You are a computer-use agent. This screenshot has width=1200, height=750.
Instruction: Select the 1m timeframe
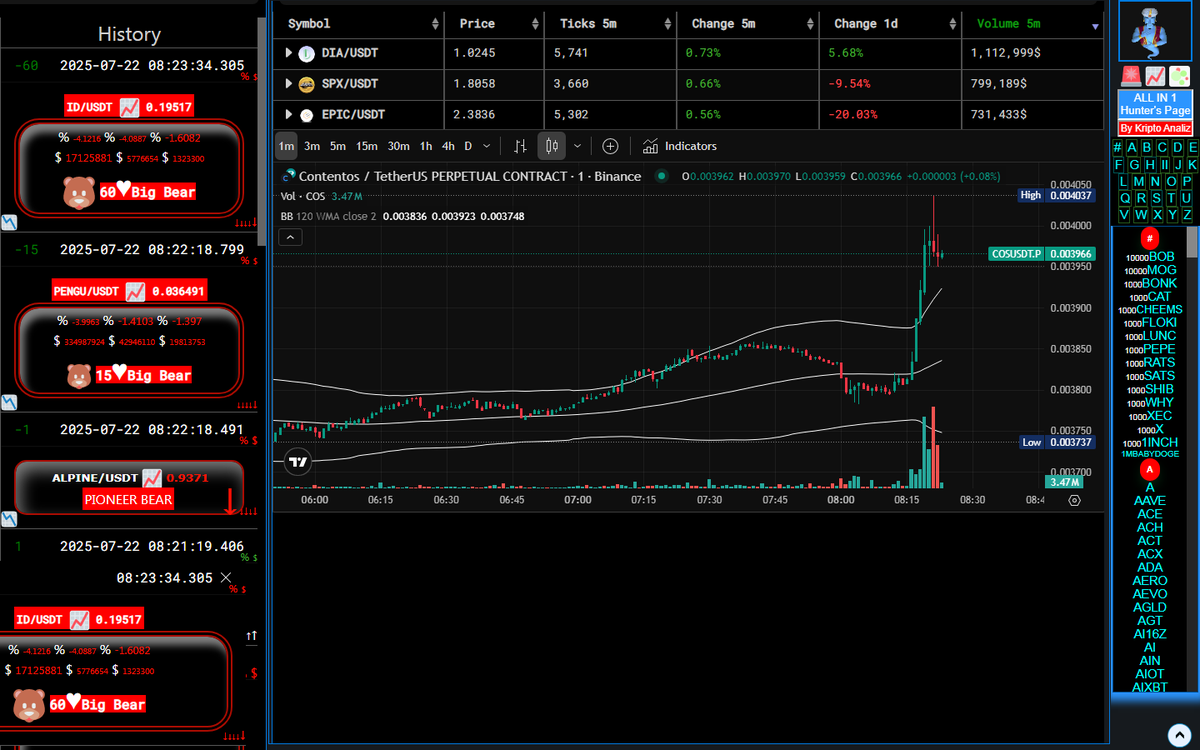[x=287, y=146]
